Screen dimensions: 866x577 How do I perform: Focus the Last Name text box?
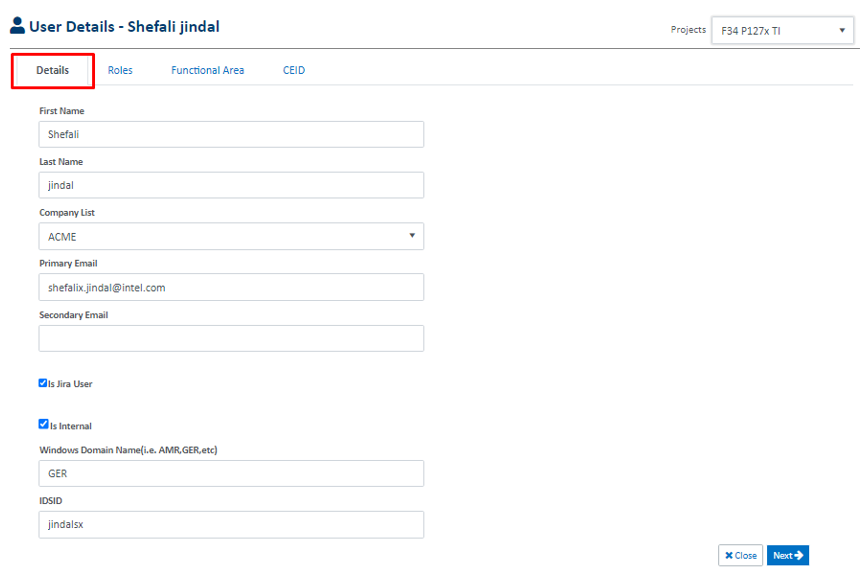tap(231, 185)
